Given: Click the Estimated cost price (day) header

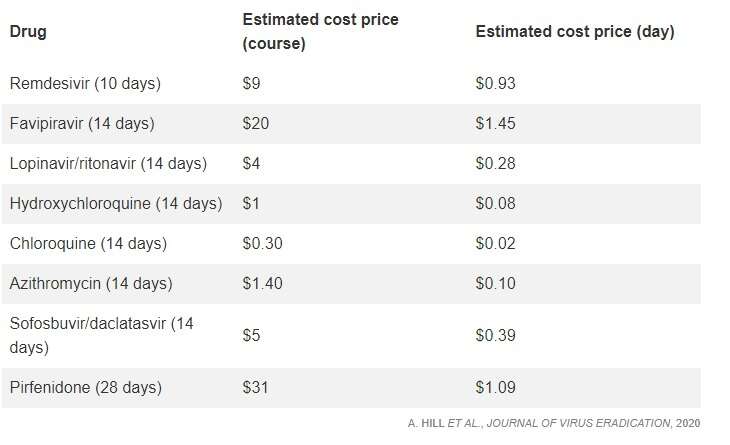Looking at the screenshot, I should [574, 32].
